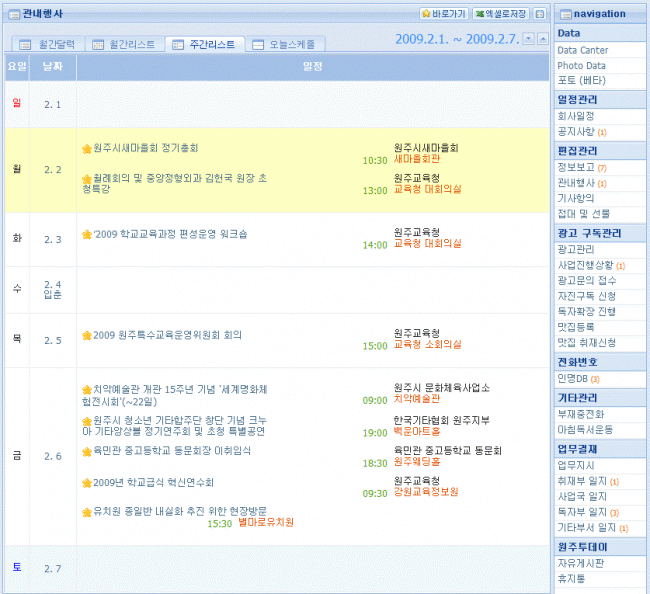Click the star icon beside 육민관 중고등학교 동문회장 이취임식
Screen dimensions: 650x594
[86, 451]
